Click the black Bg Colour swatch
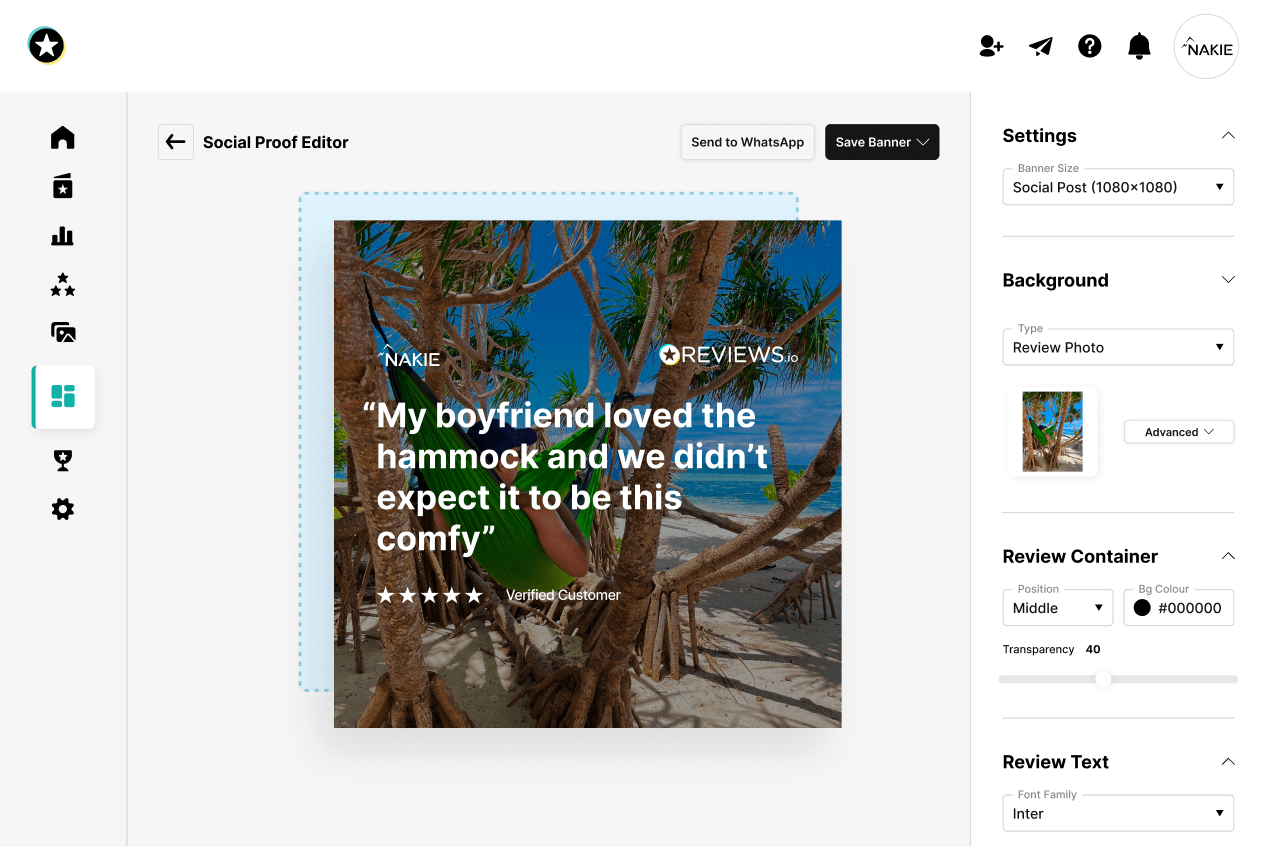Viewport: 1266px width, 847px height. (x=1142, y=608)
